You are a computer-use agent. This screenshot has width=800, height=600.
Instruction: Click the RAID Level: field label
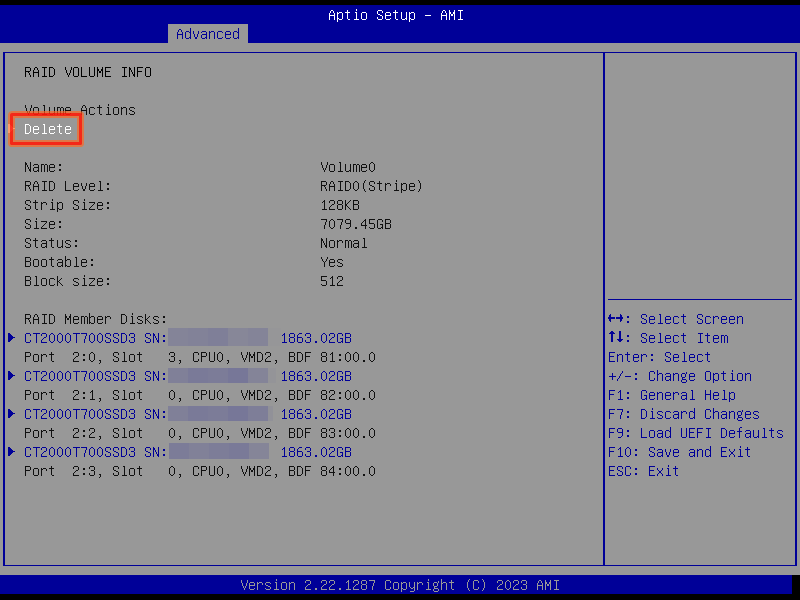pyautogui.click(x=67, y=186)
